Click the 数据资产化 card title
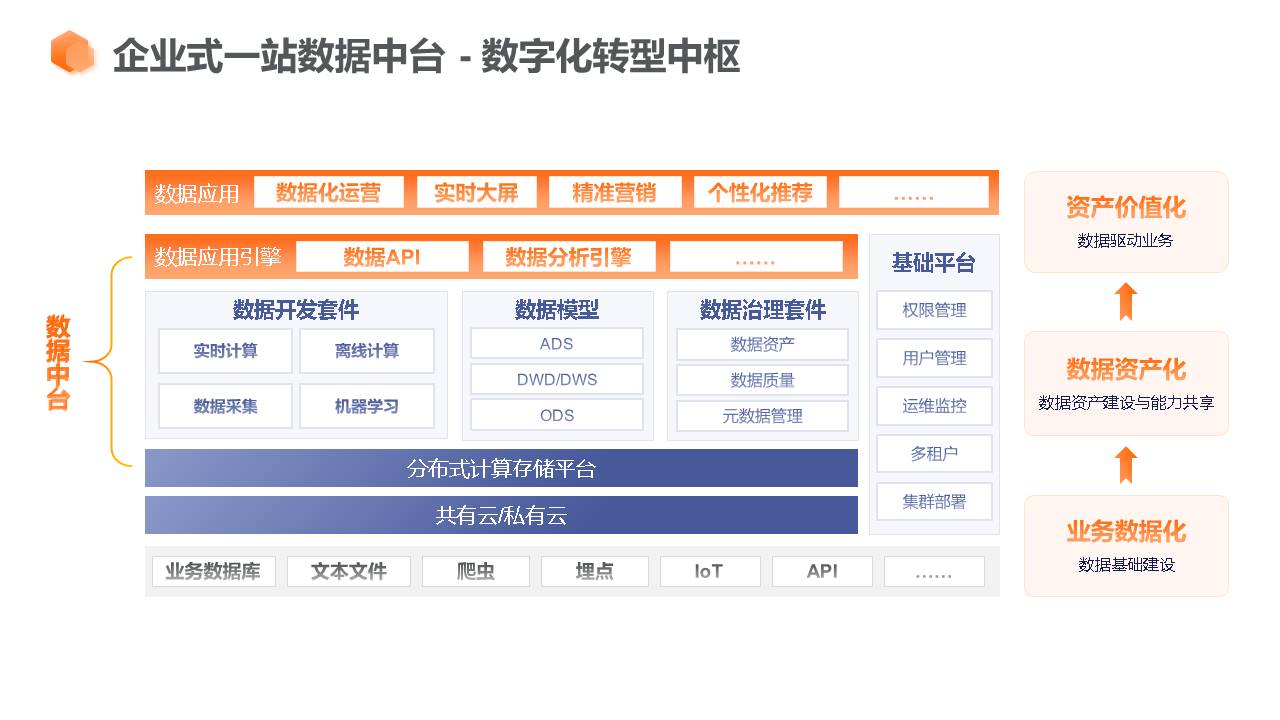 (1126, 369)
